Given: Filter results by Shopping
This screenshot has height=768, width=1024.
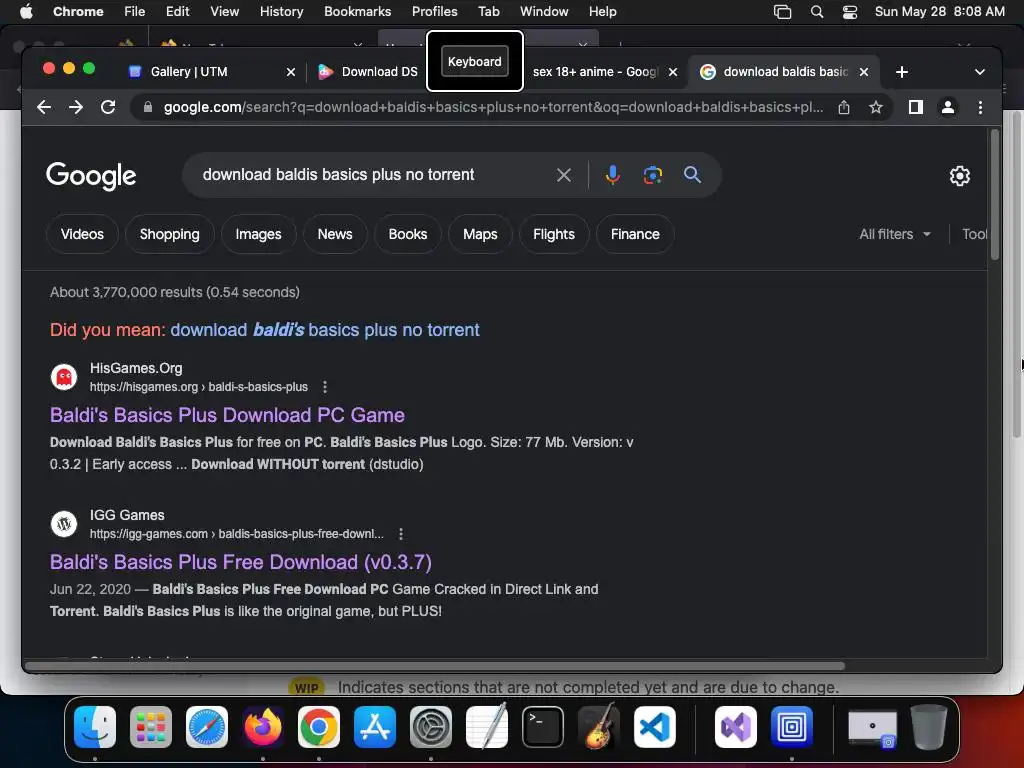Looking at the screenshot, I should click(170, 234).
